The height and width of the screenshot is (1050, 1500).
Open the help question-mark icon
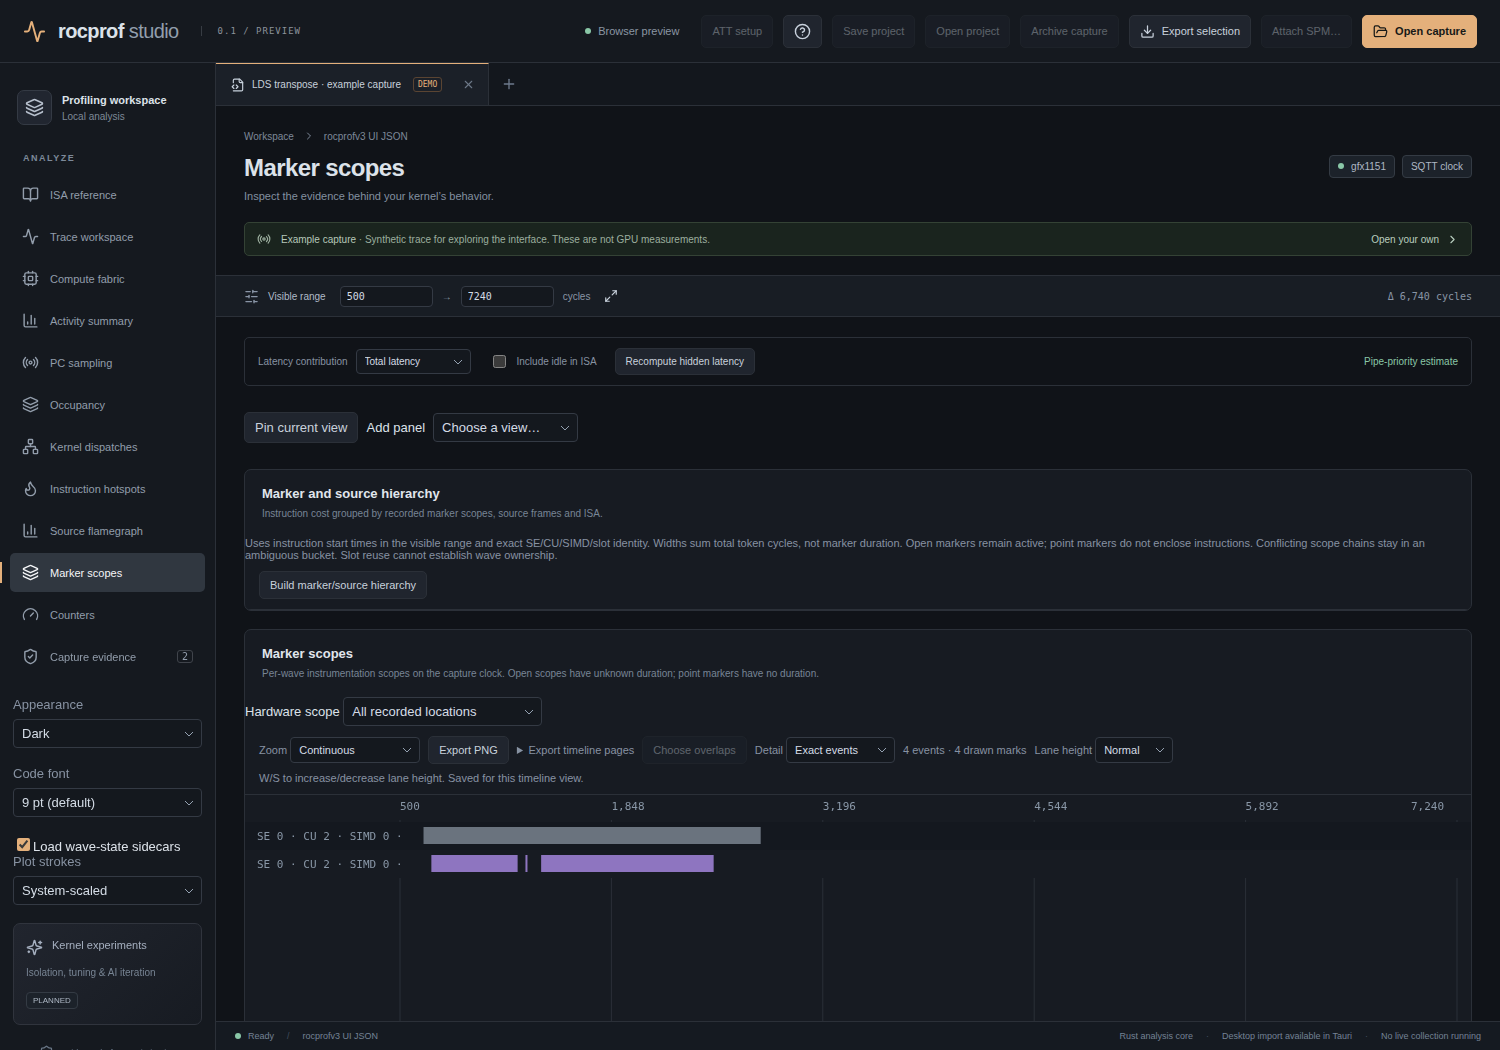click(x=802, y=31)
